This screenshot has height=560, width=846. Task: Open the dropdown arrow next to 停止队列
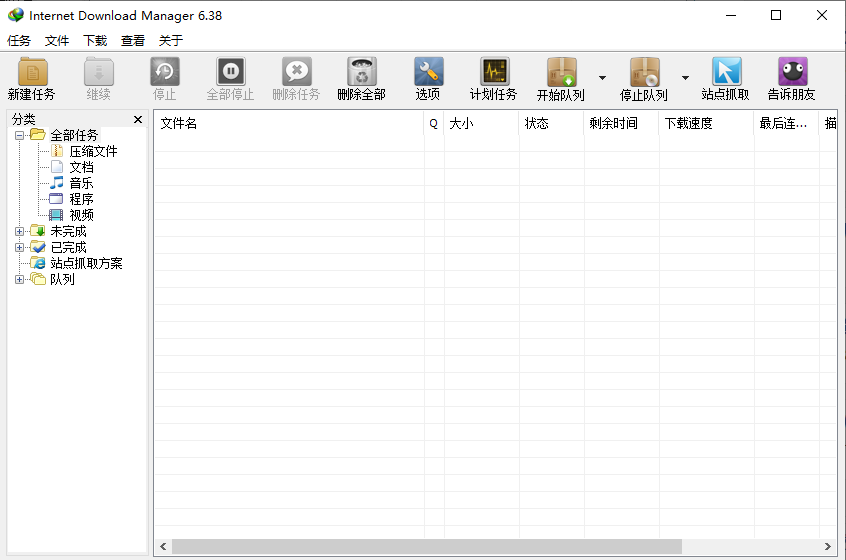point(685,78)
